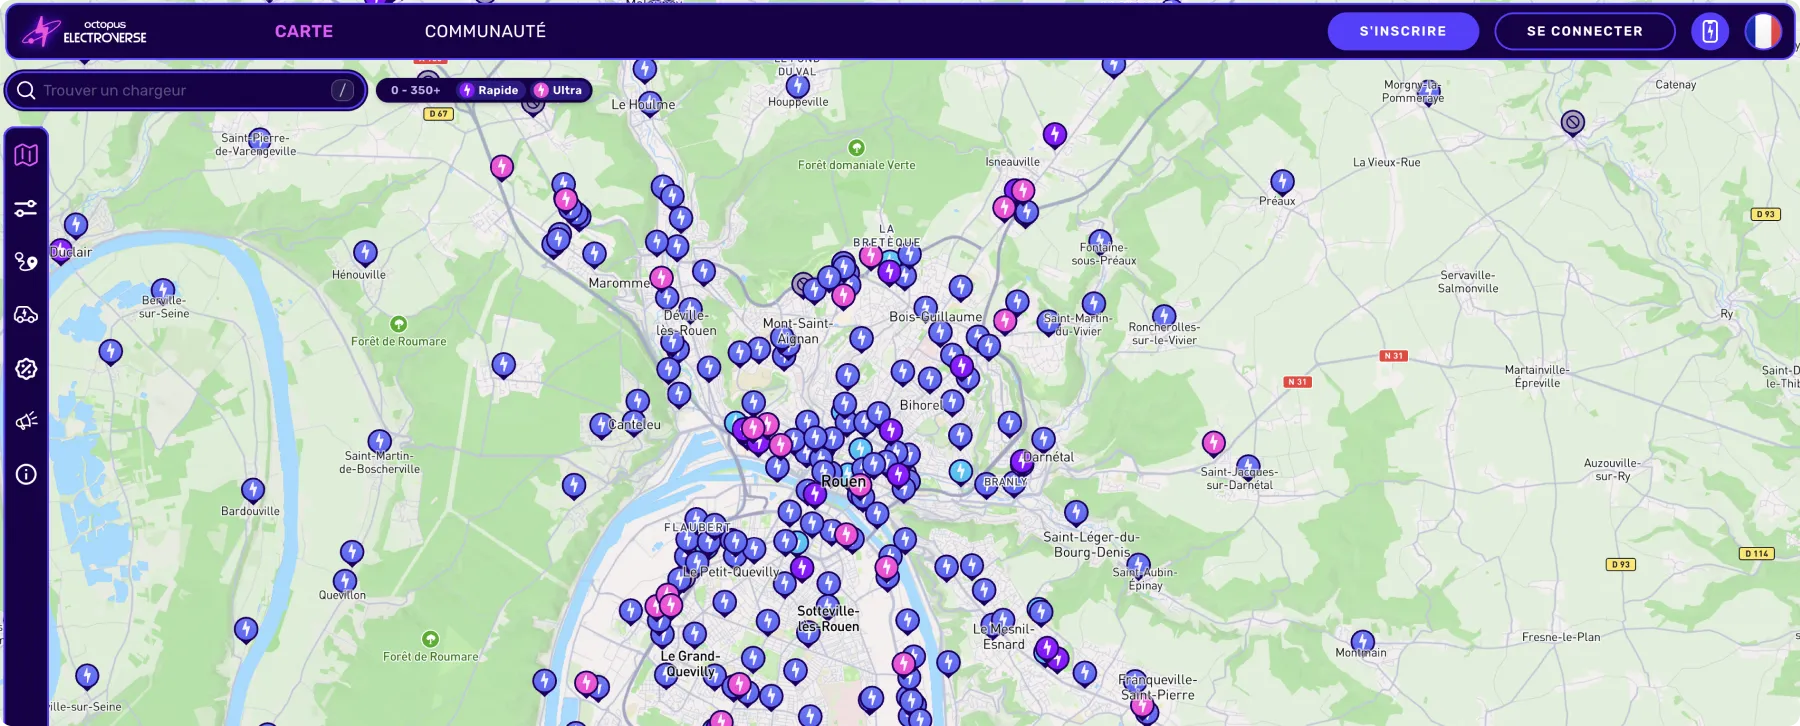Click the SE CONNECTER button
The width and height of the screenshot is (1800, 726).
point(1585,31)
